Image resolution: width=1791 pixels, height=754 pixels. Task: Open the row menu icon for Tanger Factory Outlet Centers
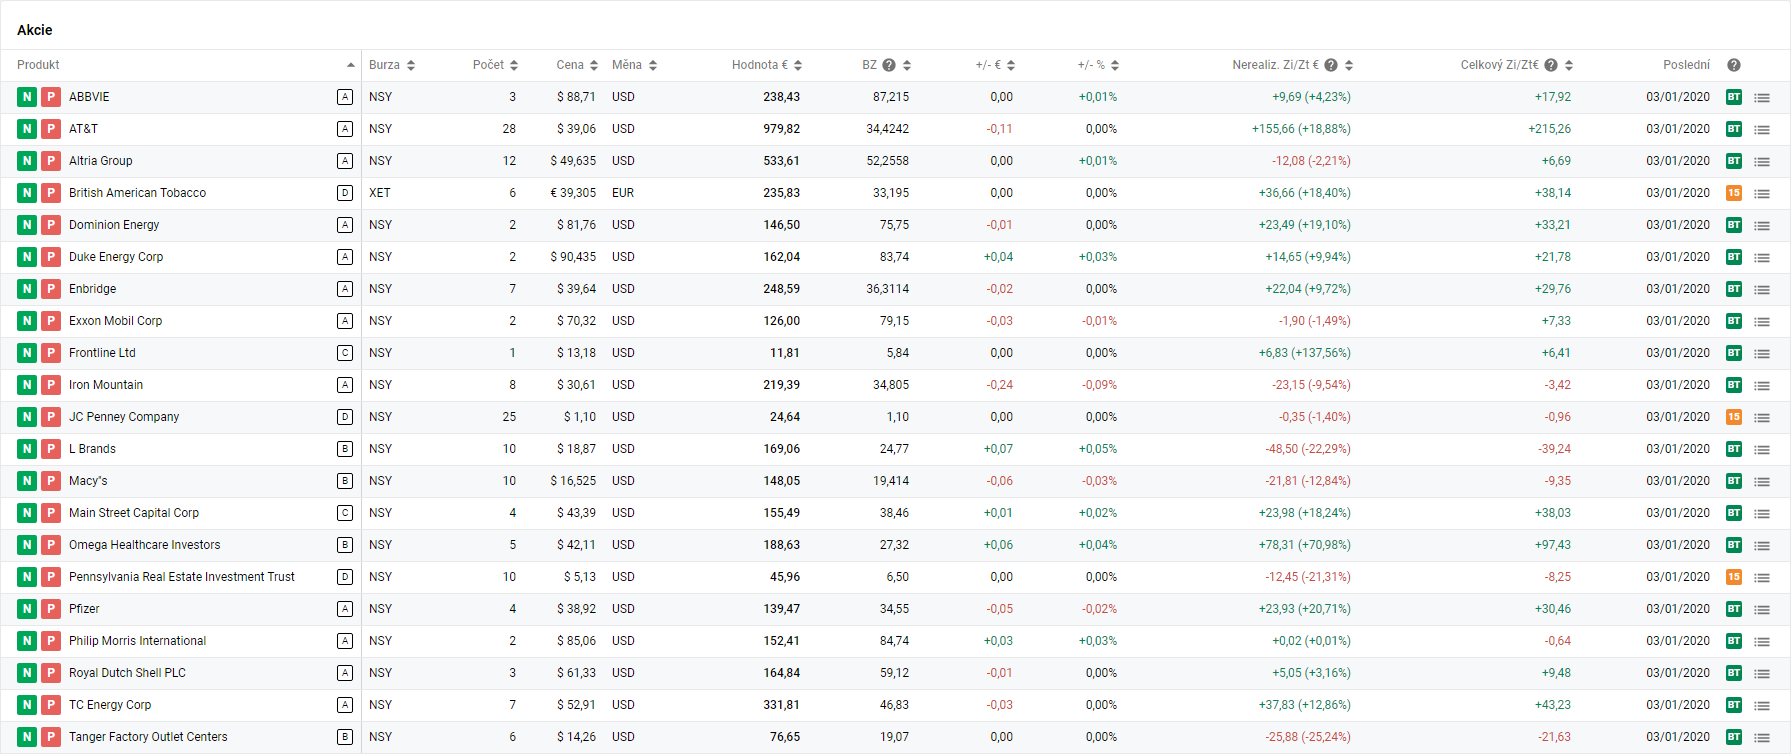click(x=1762, y=738)
